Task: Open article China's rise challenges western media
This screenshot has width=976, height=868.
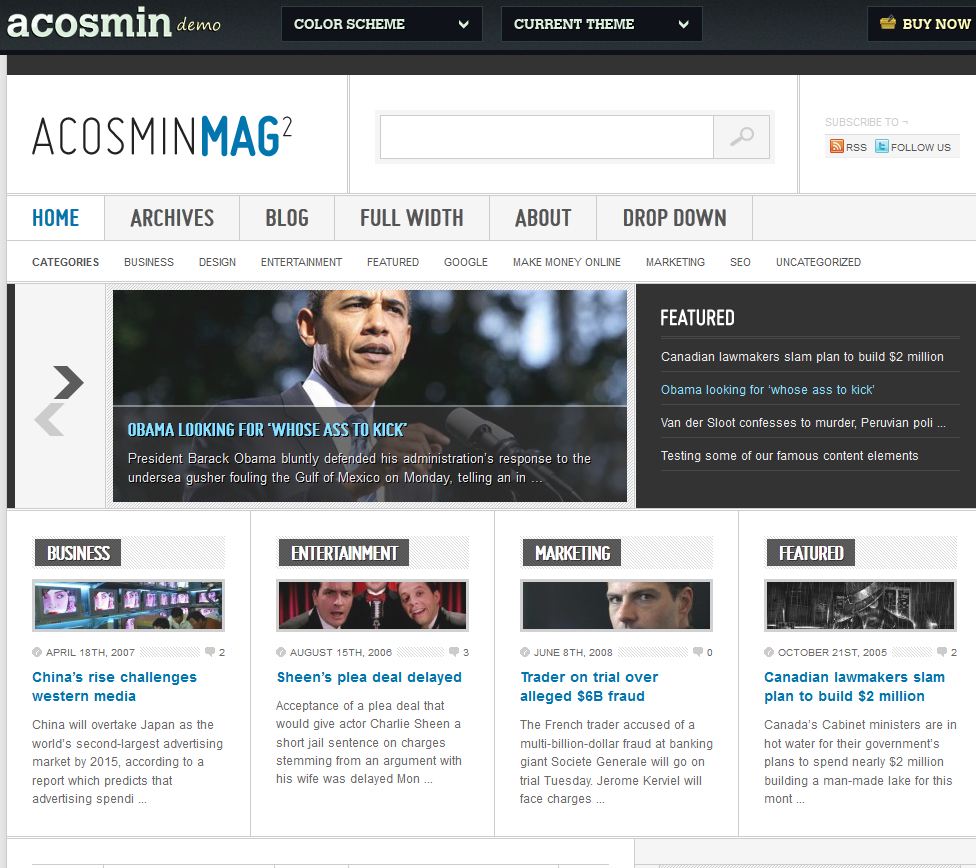Action: [x=114, y=686]
